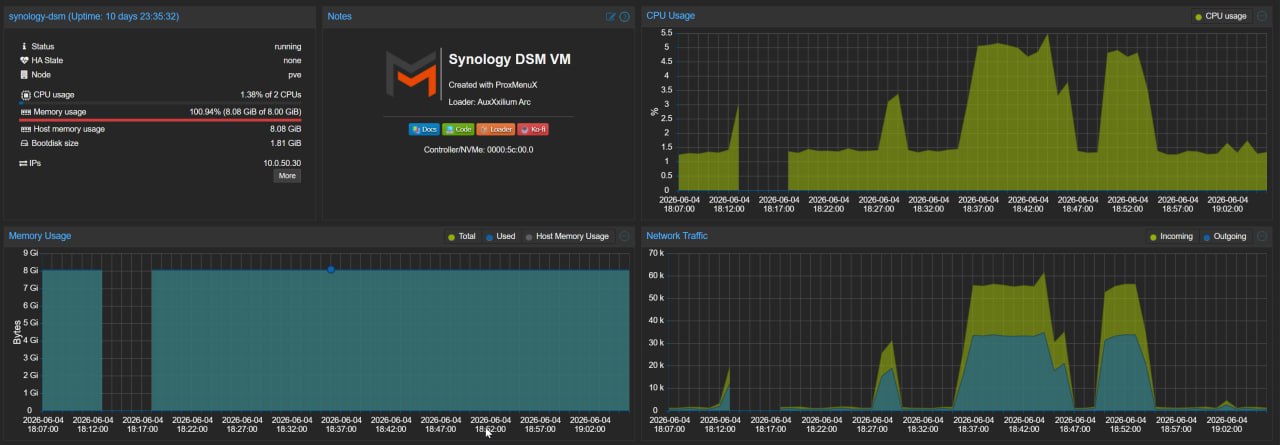The height and width of the screenshot is (445, 1280).
Task: Click the Bootdisk size drive icon
Action: pyautogui.click(x=25, y=143)
